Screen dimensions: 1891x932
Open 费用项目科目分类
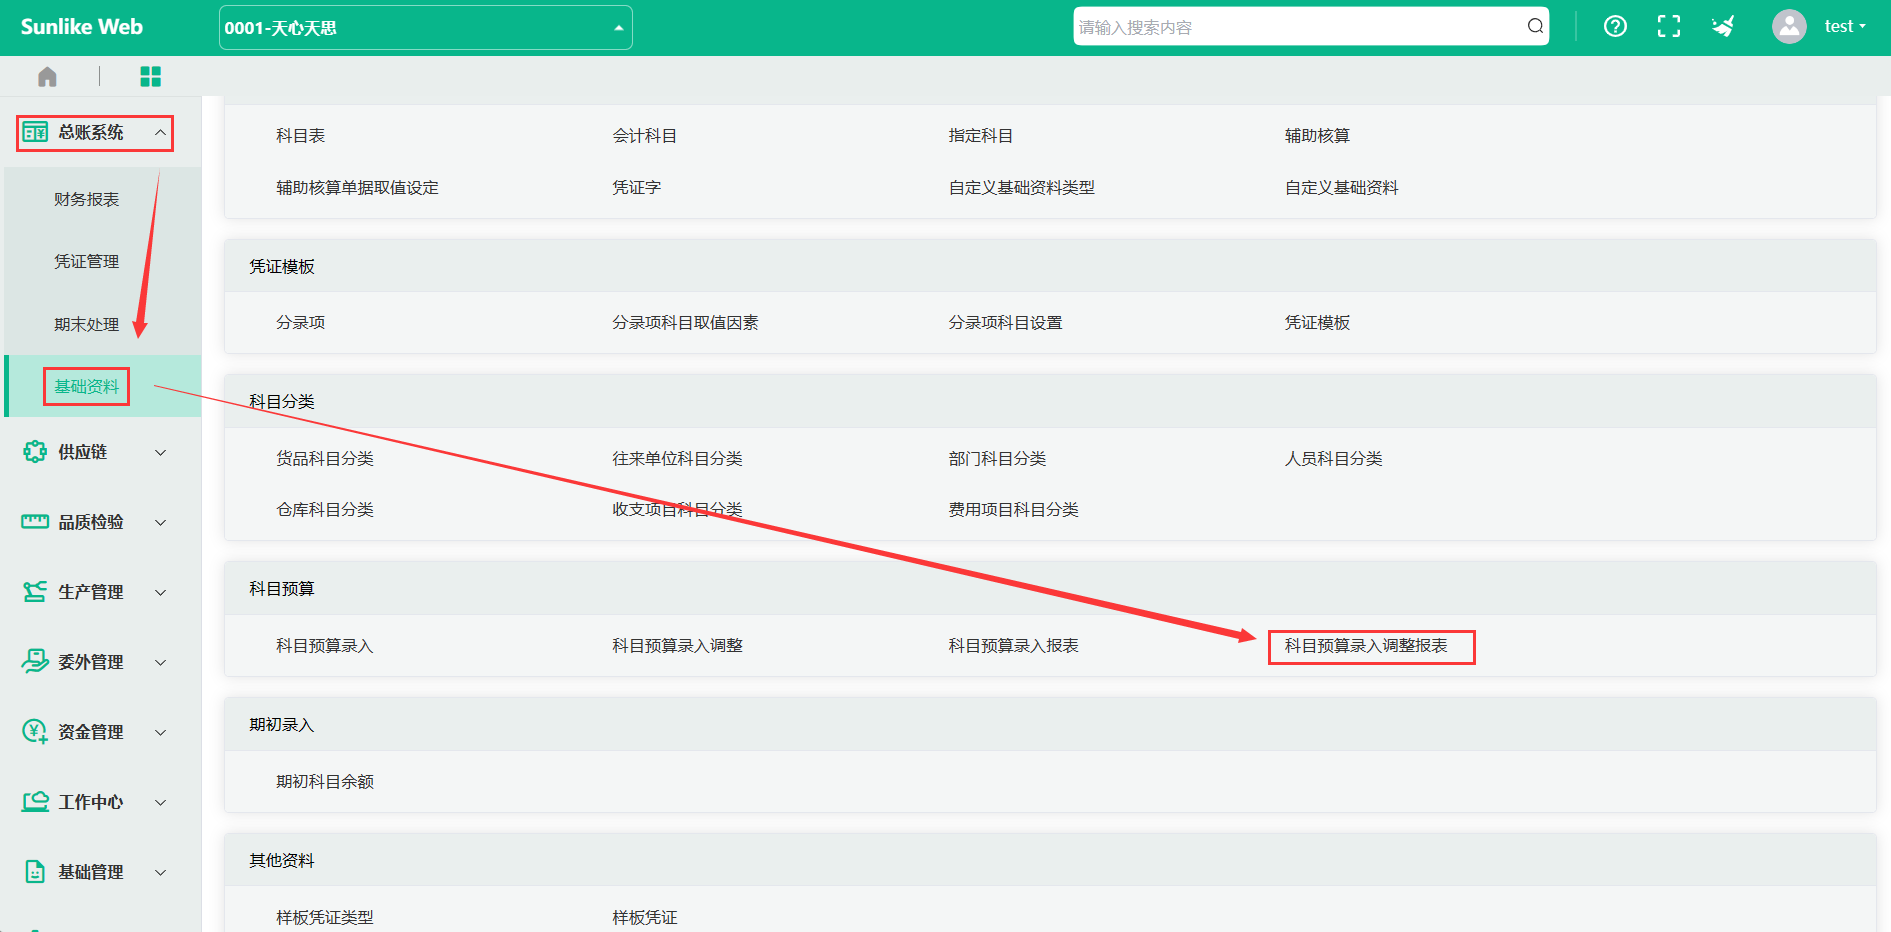click(1014, 510)
